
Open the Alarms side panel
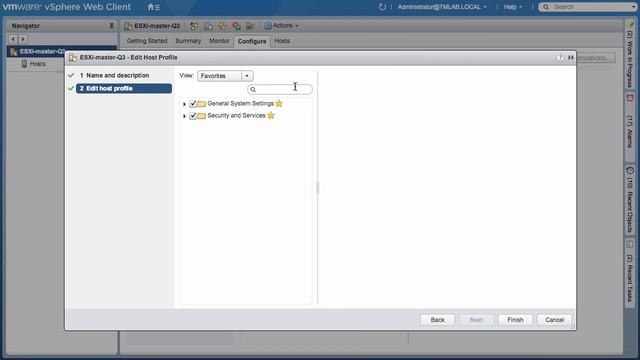point(630,127)
